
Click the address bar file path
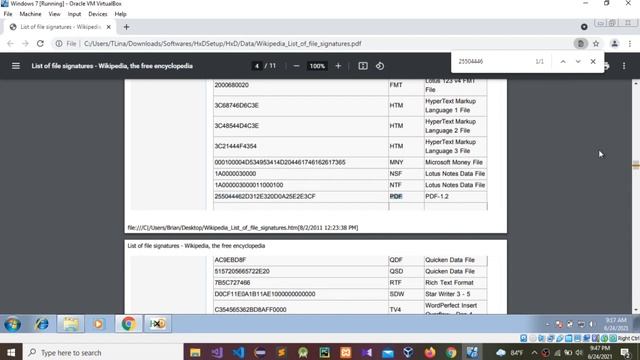222,43
